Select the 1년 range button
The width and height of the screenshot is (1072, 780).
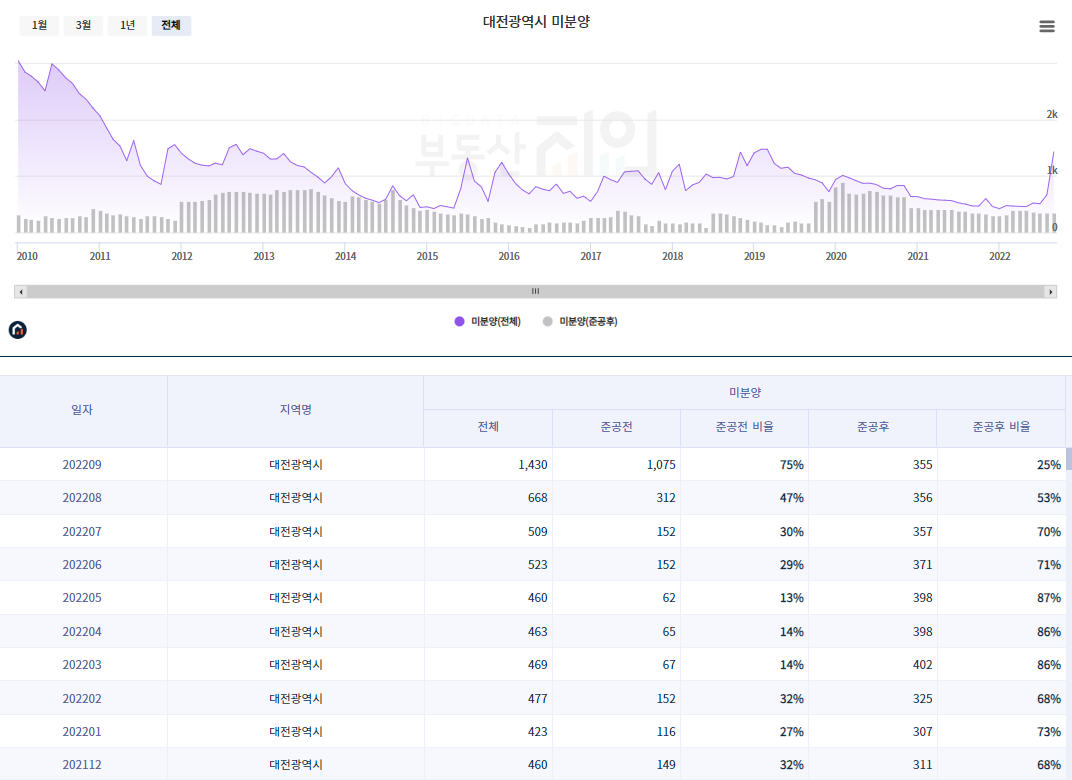[x=127, y=25]
